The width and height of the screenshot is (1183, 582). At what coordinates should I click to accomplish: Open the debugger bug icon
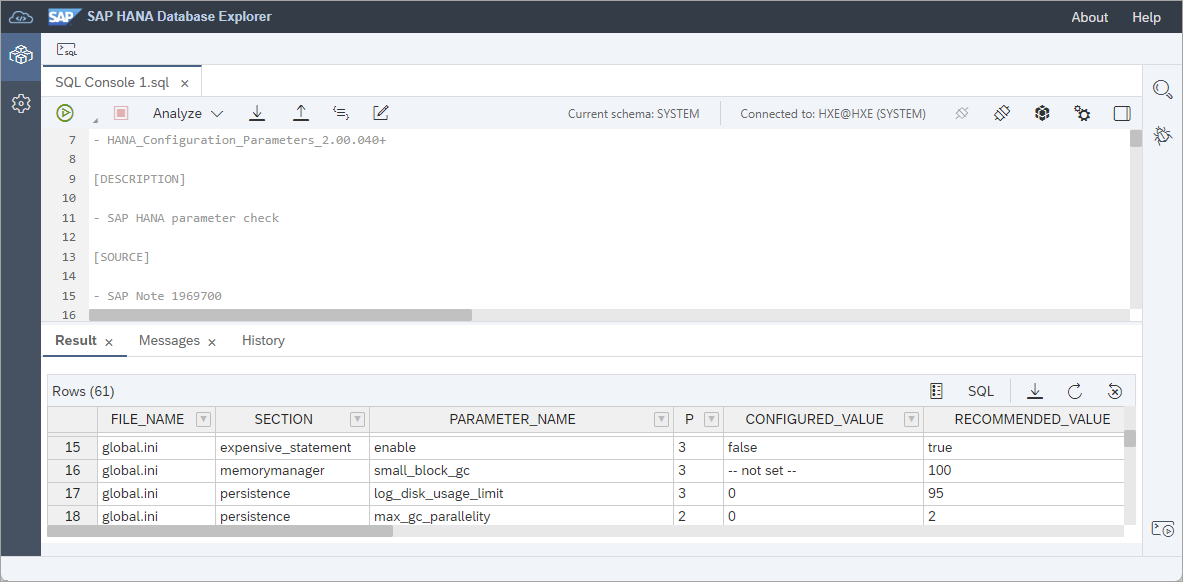click(x=1163, y=135)
